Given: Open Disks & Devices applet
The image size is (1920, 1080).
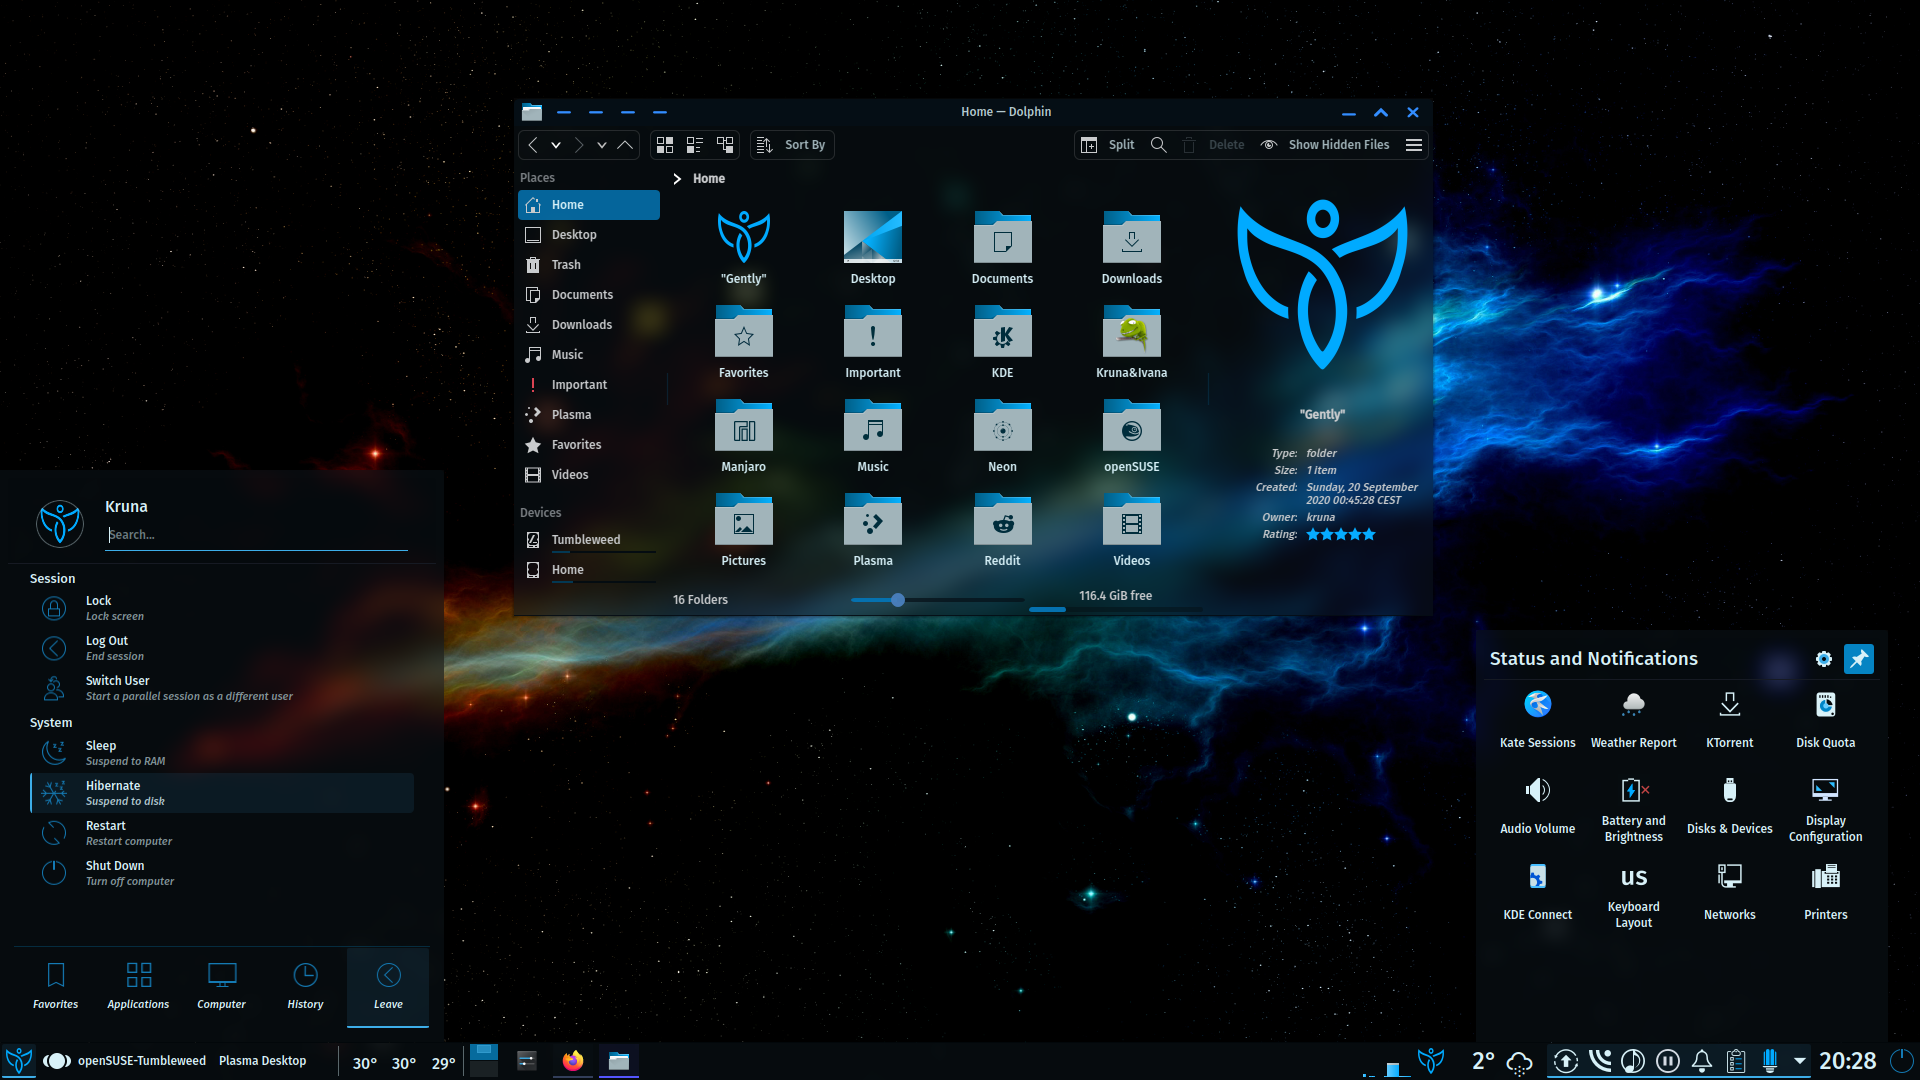Looking at the screenshot, I should 1730,805.
